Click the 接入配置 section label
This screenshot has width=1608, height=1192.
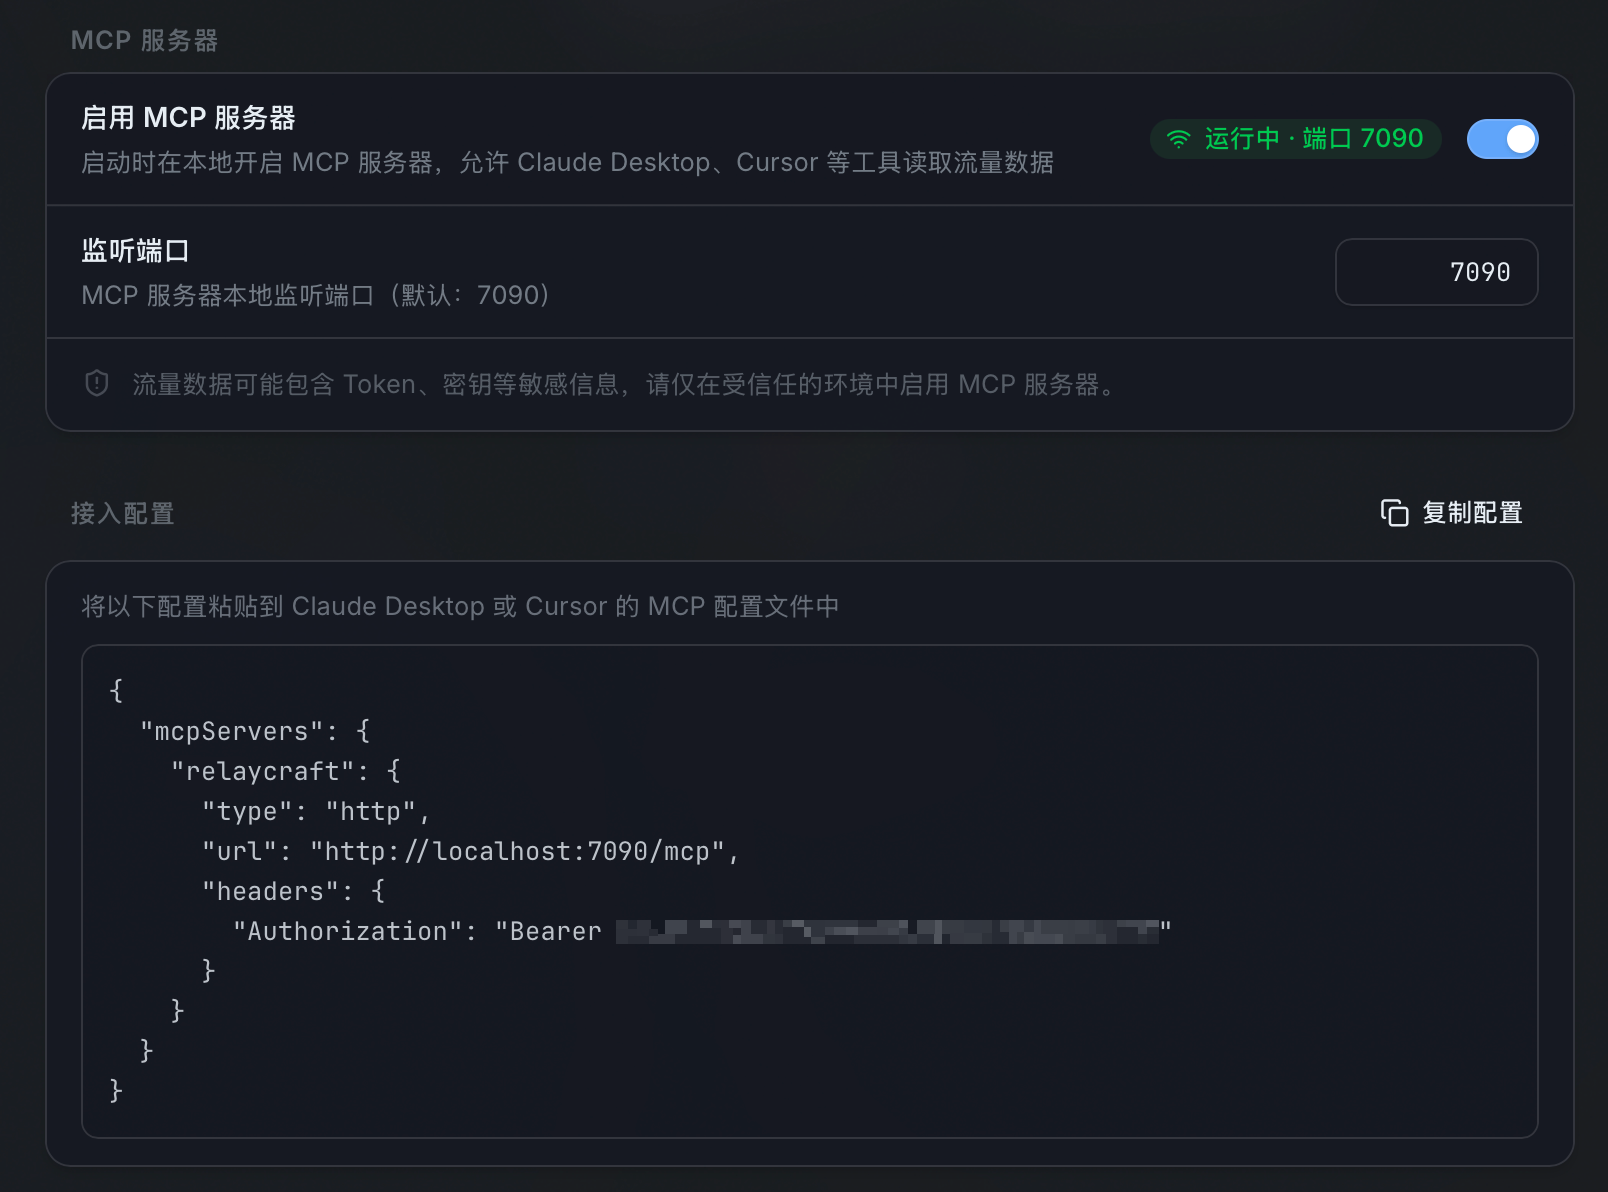point(122,513)
